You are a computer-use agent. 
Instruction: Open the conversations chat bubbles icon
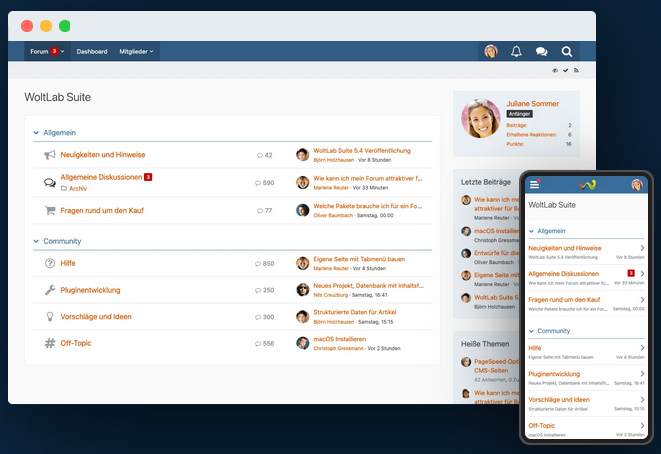tap(541, 51)
